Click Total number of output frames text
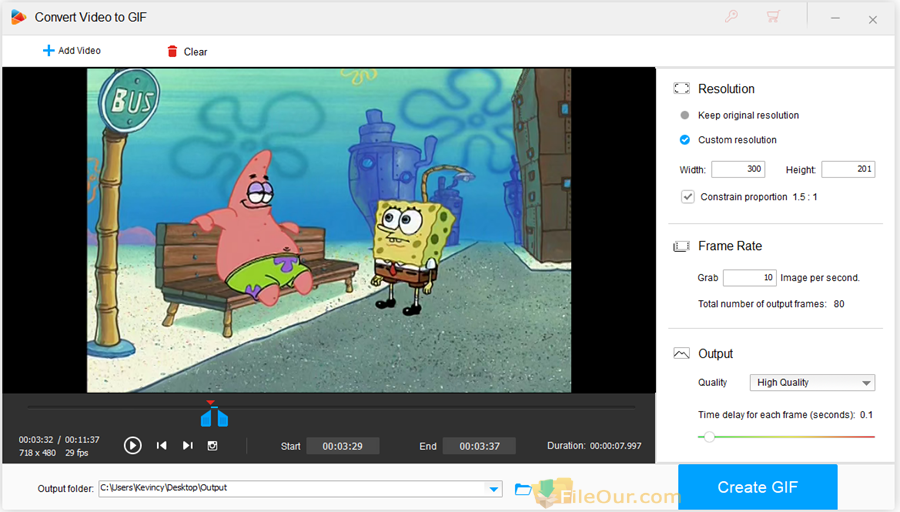The width and height of the screenshot is (900, 512). point(771,304)
